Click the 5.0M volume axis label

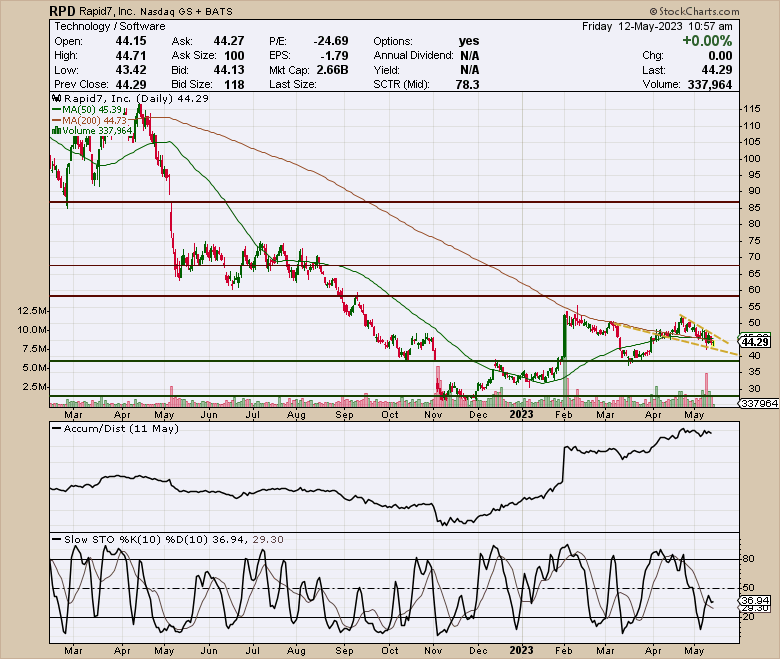[x=34, y=368]
